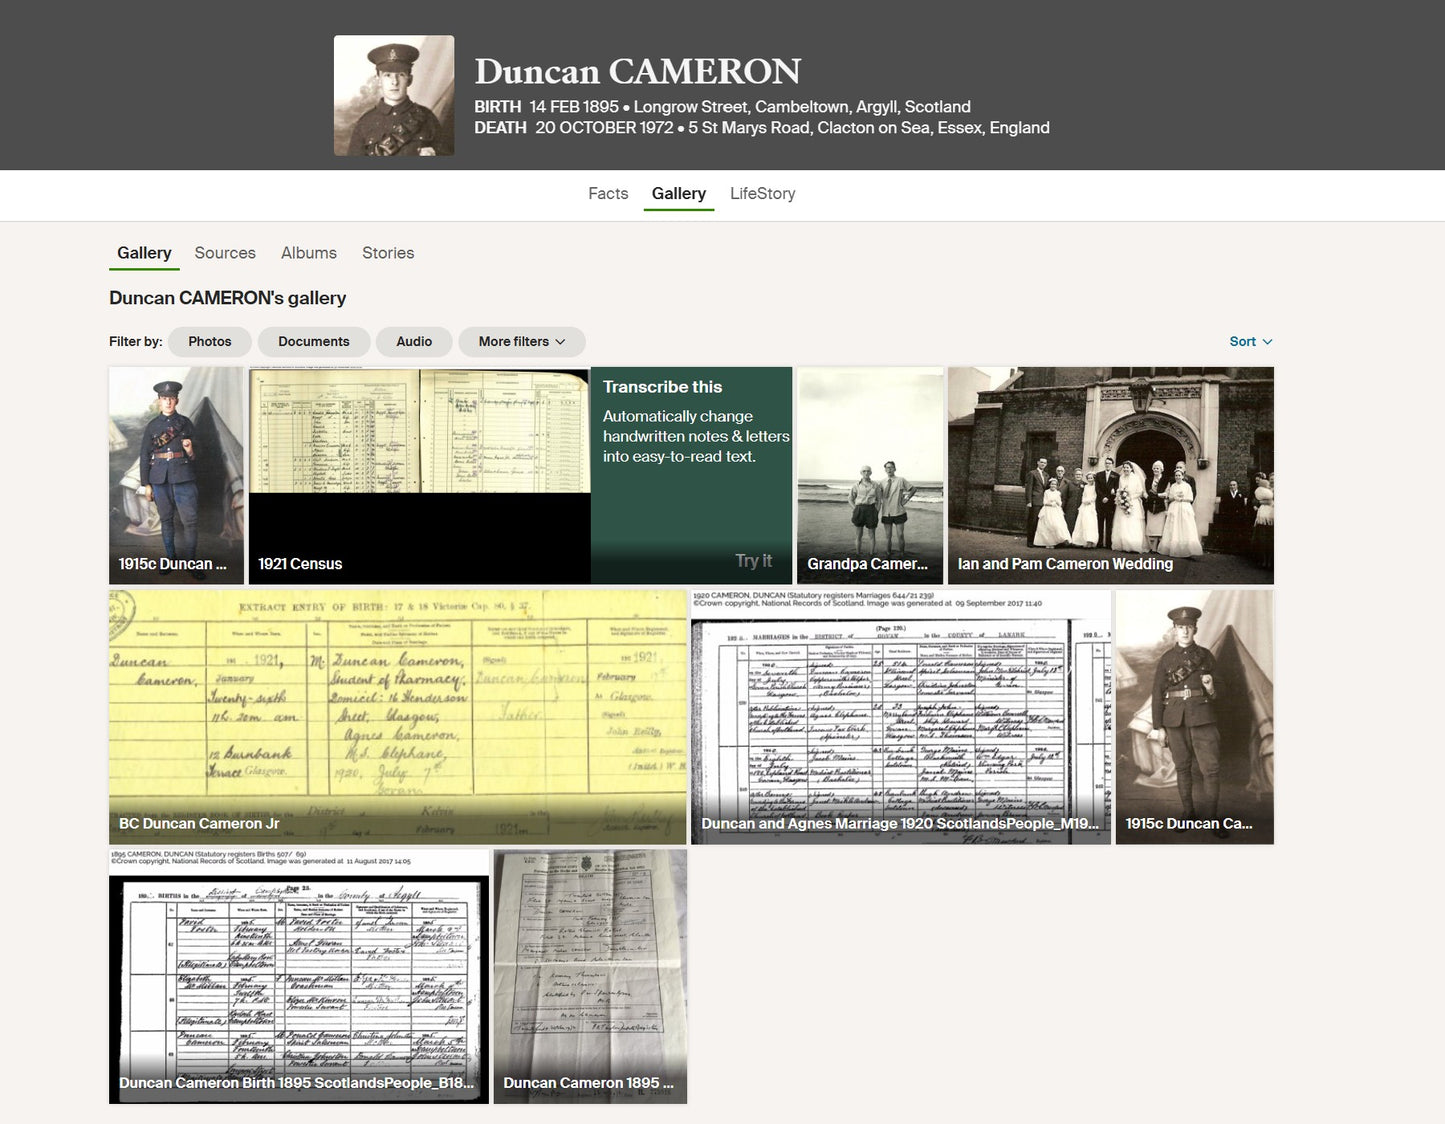Toggle the Photos filter chip

pyautogui.click(x=210, y=342)
